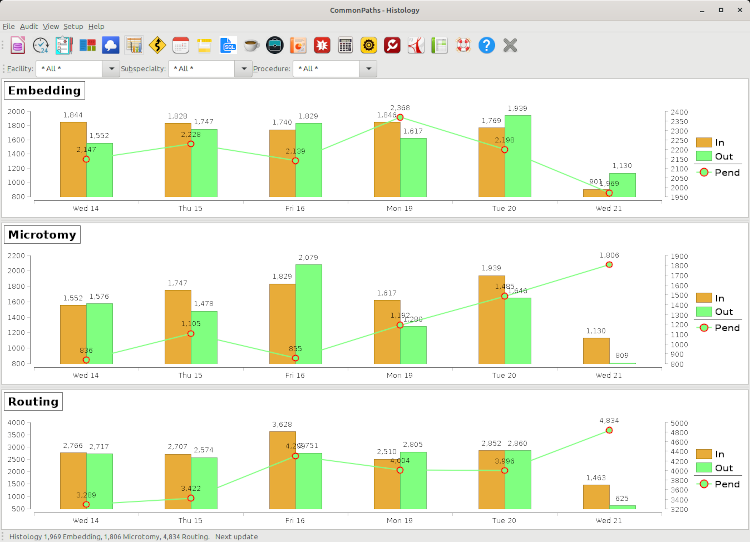Viewport: 750px width, 542px height.
Task: Open the Setup menu
Action: [x=73, y=26]
